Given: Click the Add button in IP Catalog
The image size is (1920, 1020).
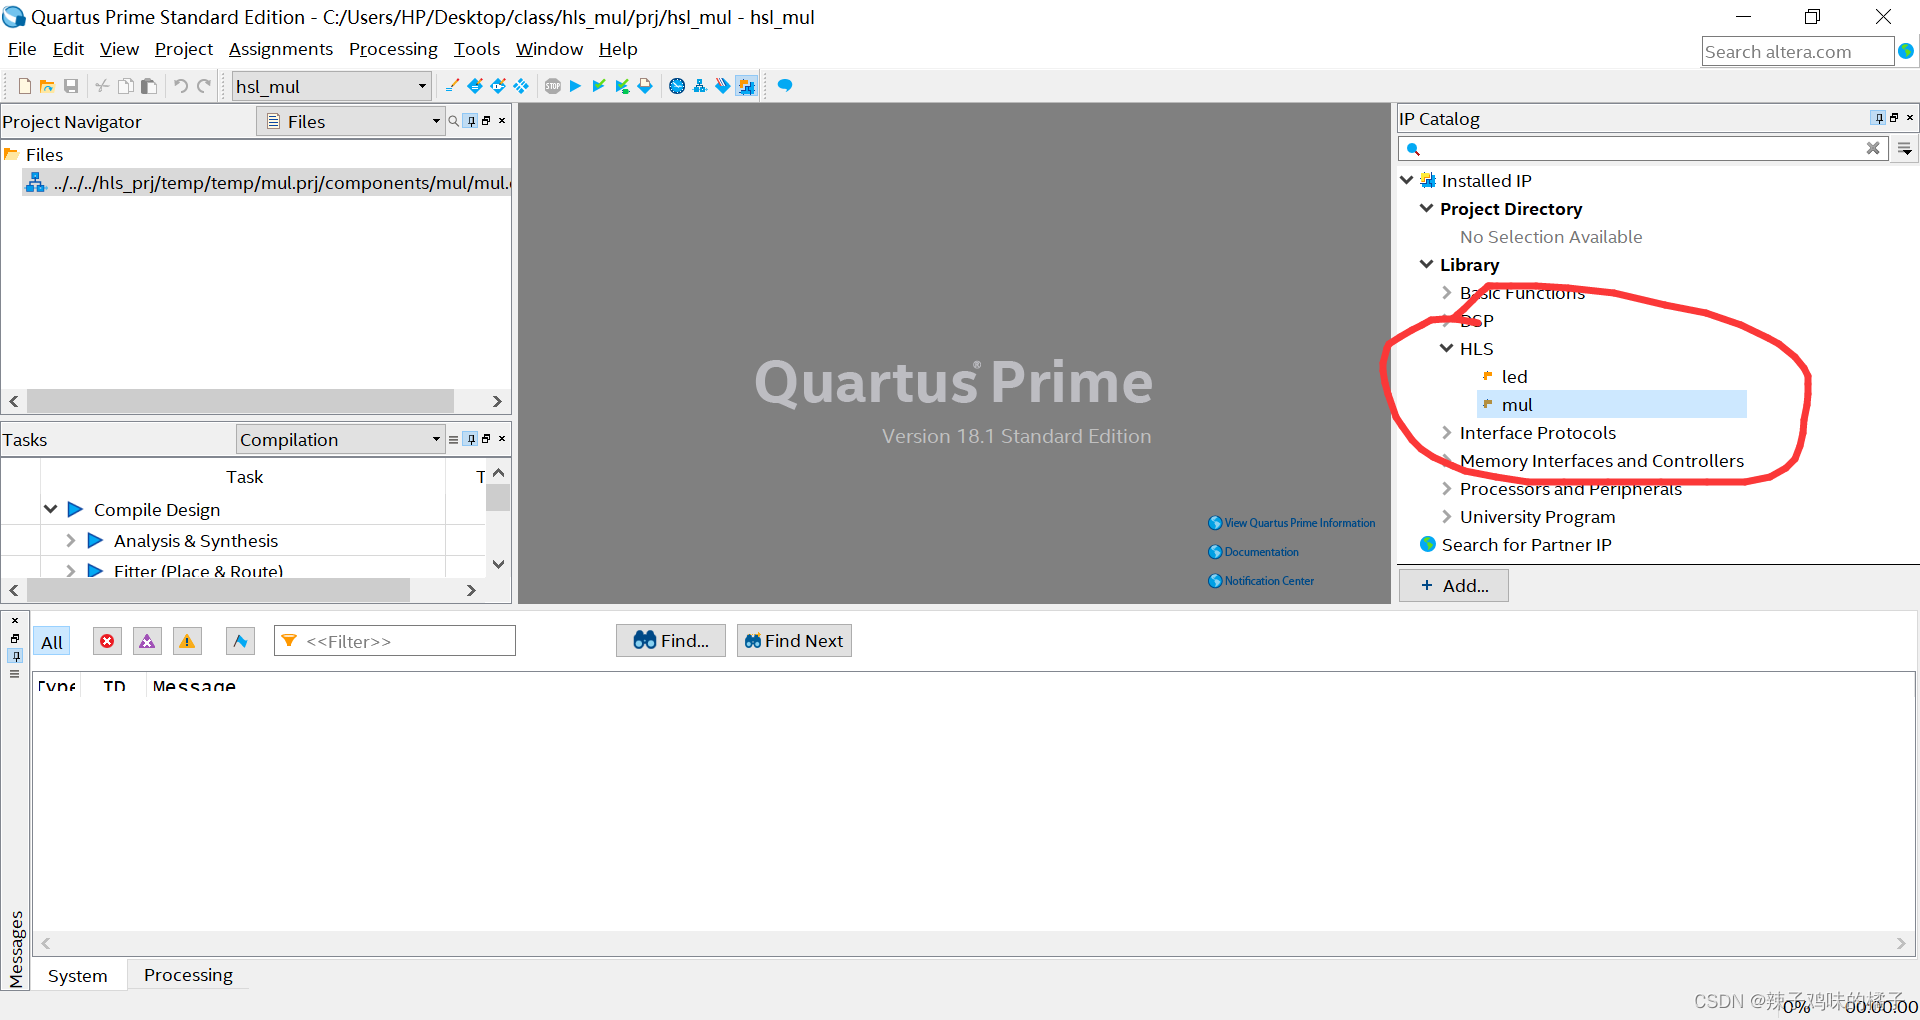Looking at the screenshot, I should [1453, 585].
